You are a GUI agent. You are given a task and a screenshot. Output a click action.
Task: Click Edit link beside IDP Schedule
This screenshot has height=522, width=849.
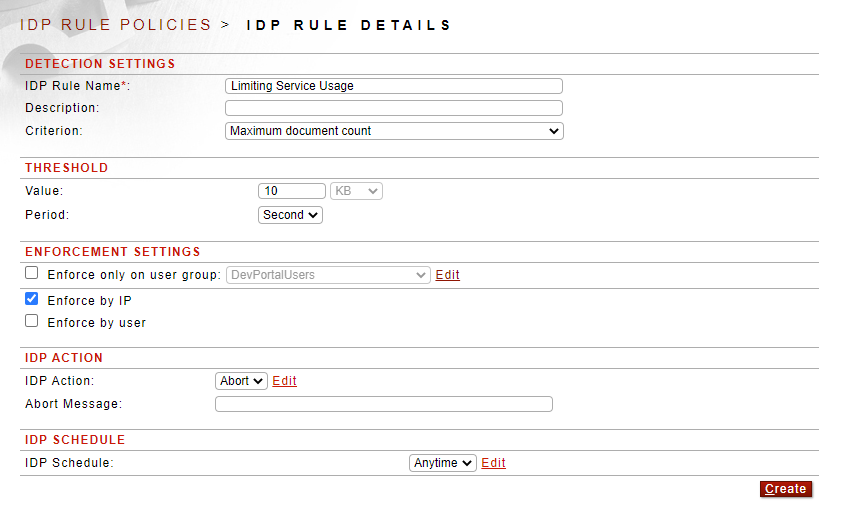click(493, 463)
